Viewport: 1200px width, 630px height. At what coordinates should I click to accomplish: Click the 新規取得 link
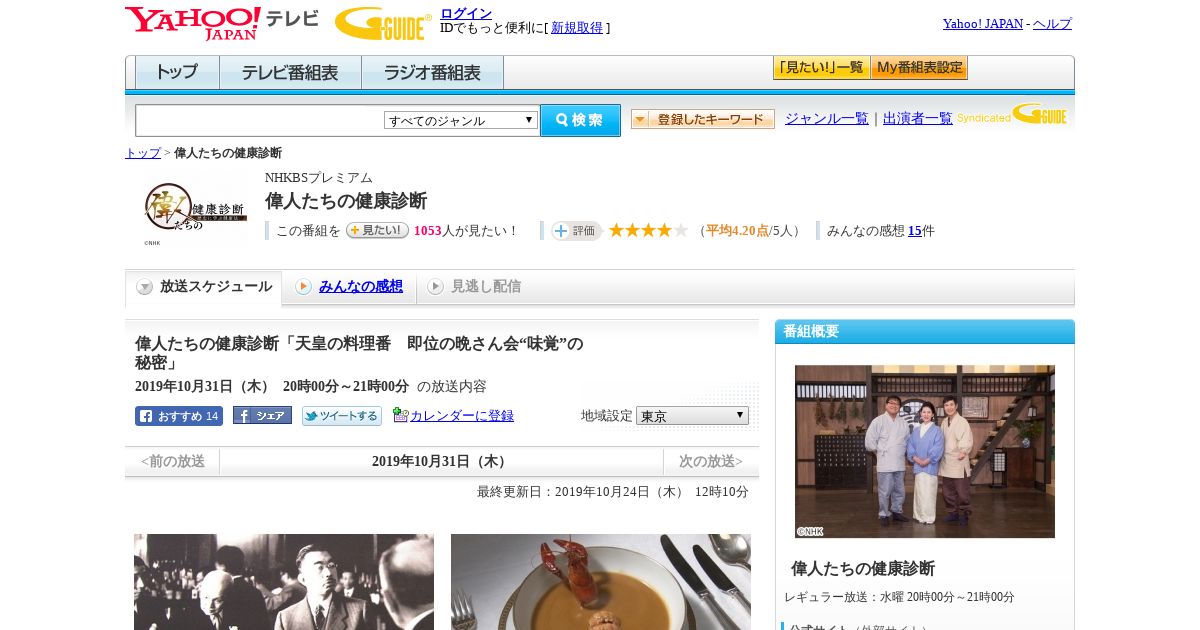coord(577,28)
